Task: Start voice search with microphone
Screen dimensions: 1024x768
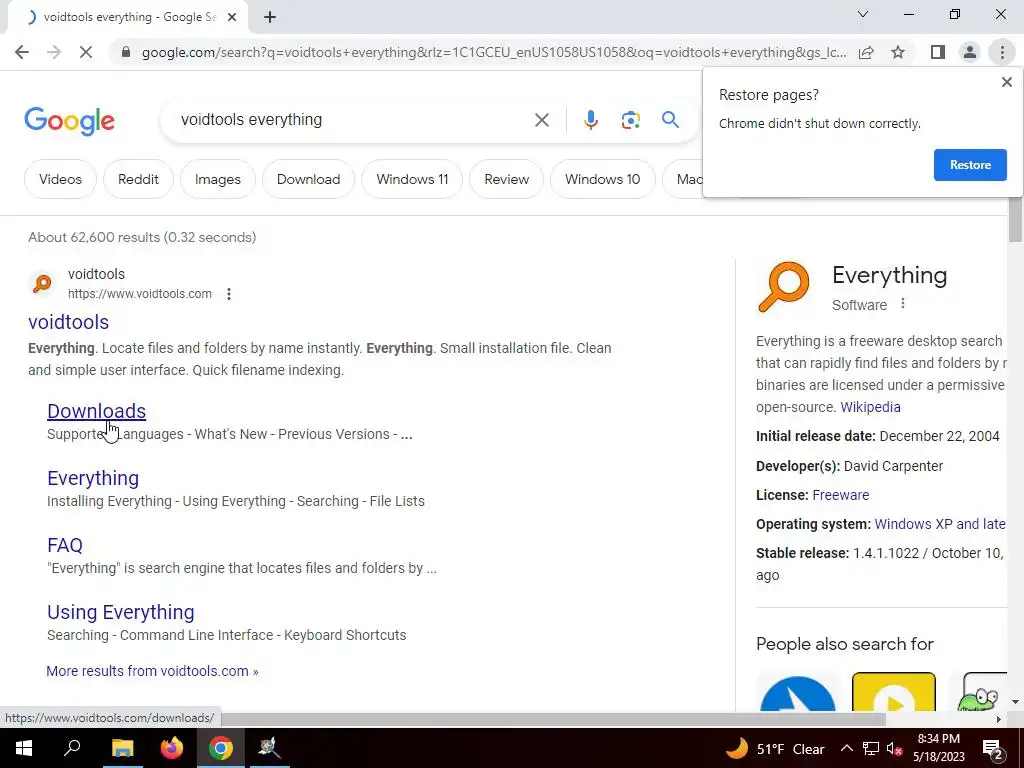Action: tap(590, 120)
